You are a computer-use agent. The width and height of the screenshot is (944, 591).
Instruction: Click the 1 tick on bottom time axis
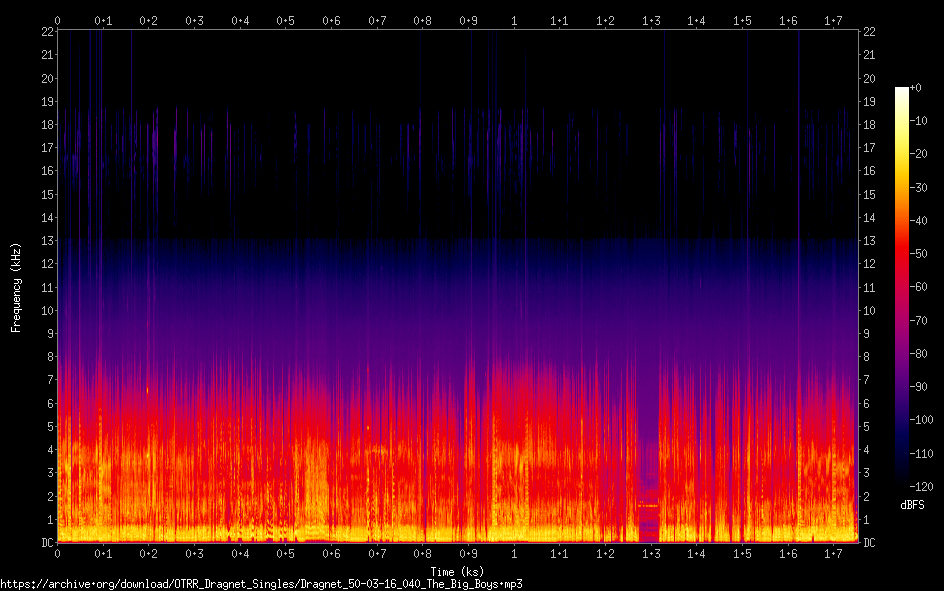(x=514, y=553)
